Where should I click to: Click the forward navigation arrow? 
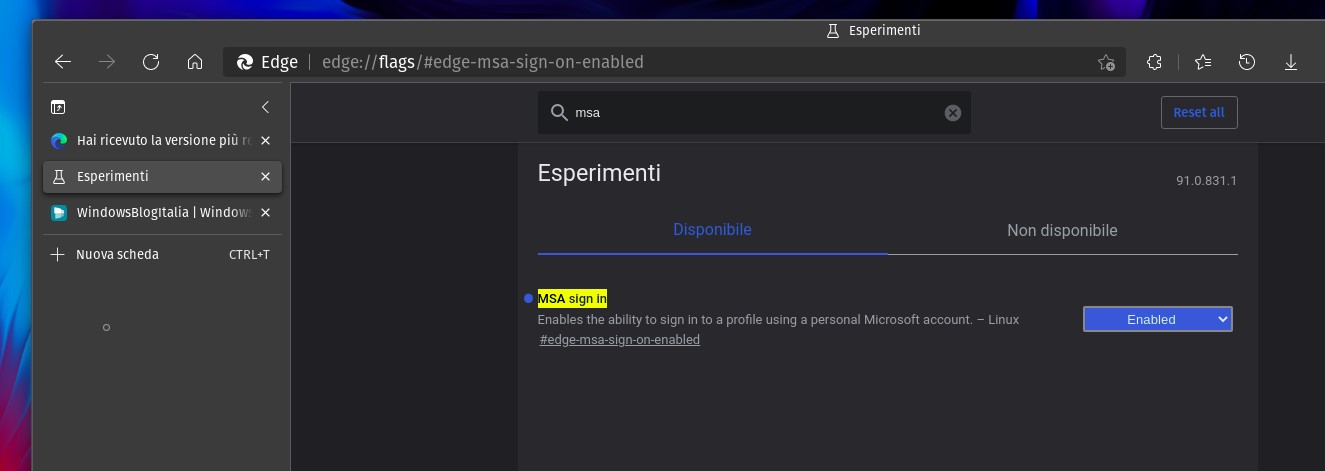pyautogui.click(x=107, y=62)
